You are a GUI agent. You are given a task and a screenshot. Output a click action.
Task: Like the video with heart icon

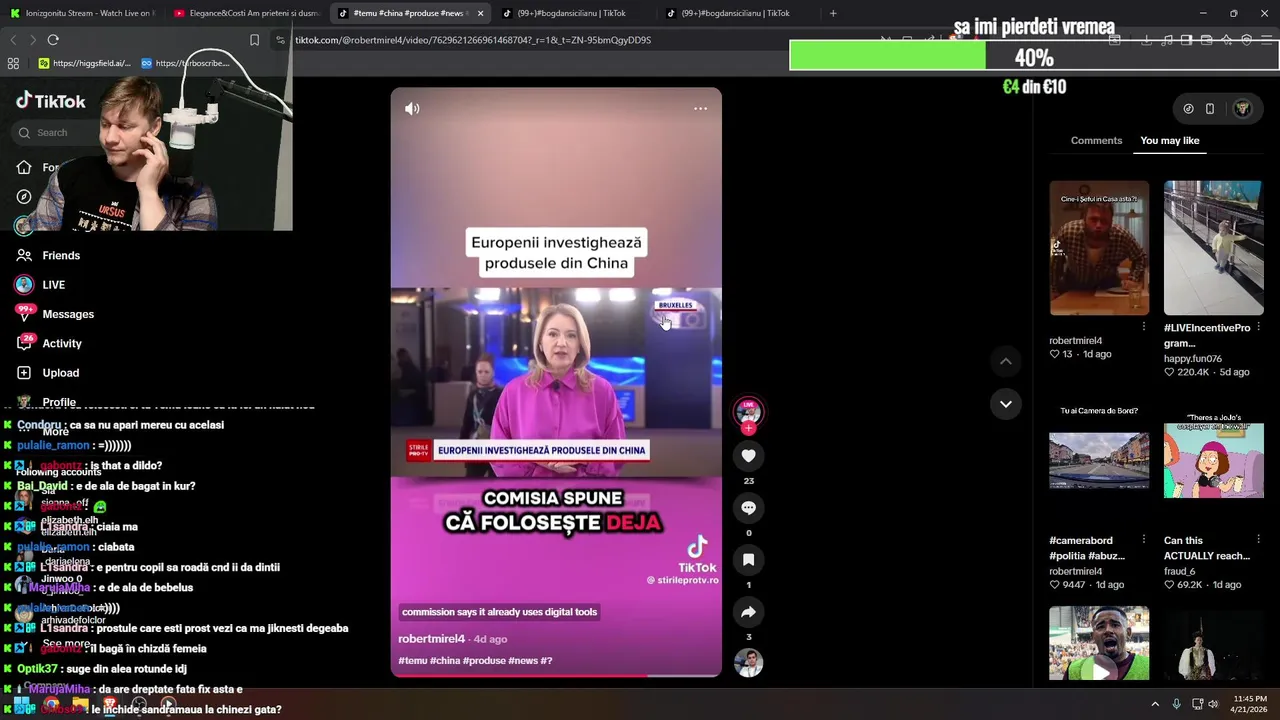(x=748, y=456)
